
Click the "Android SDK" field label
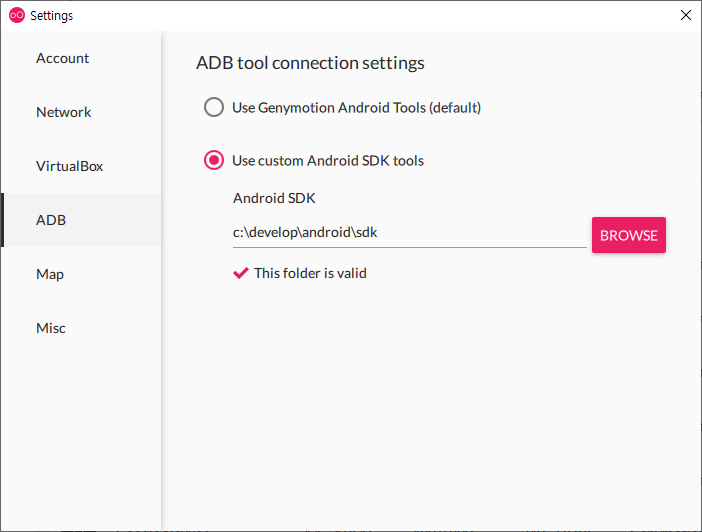pyautogui.click(x=274, y=198)
